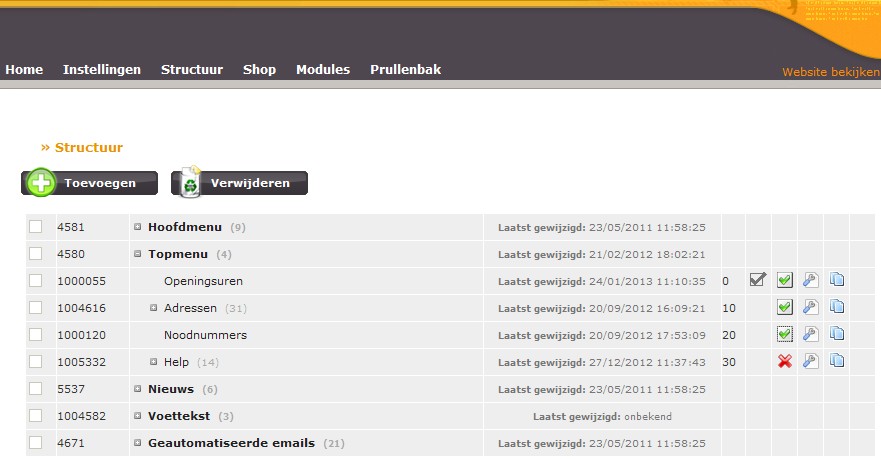
Task: Open the Topmenu item
Action: pos(178,254)
